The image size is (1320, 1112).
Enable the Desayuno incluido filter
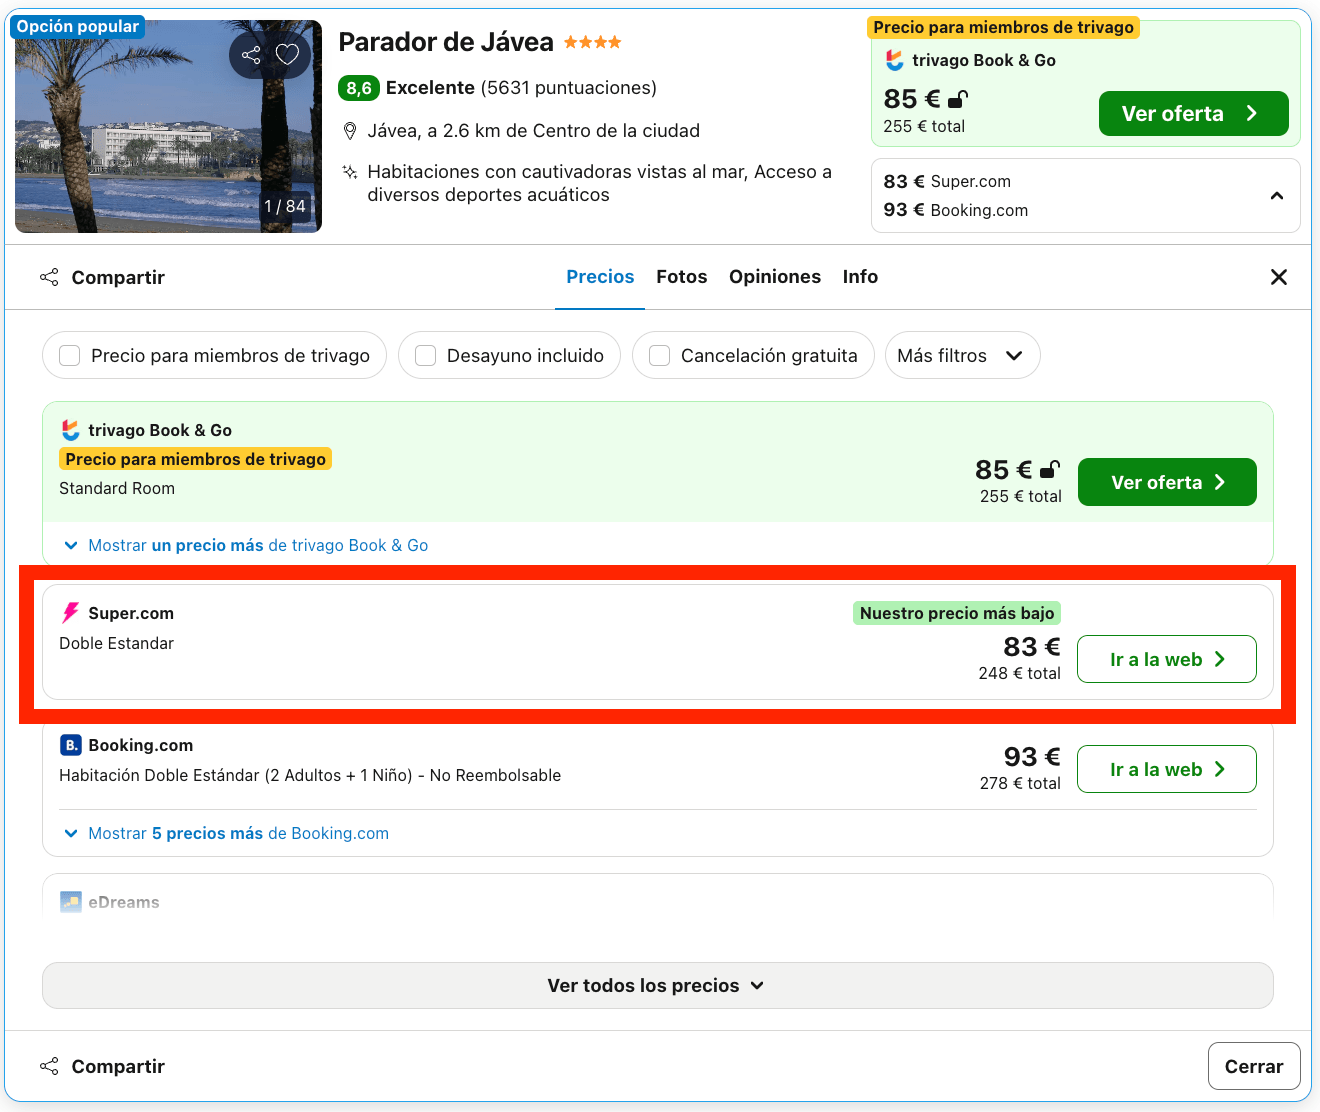coord(425,356)
